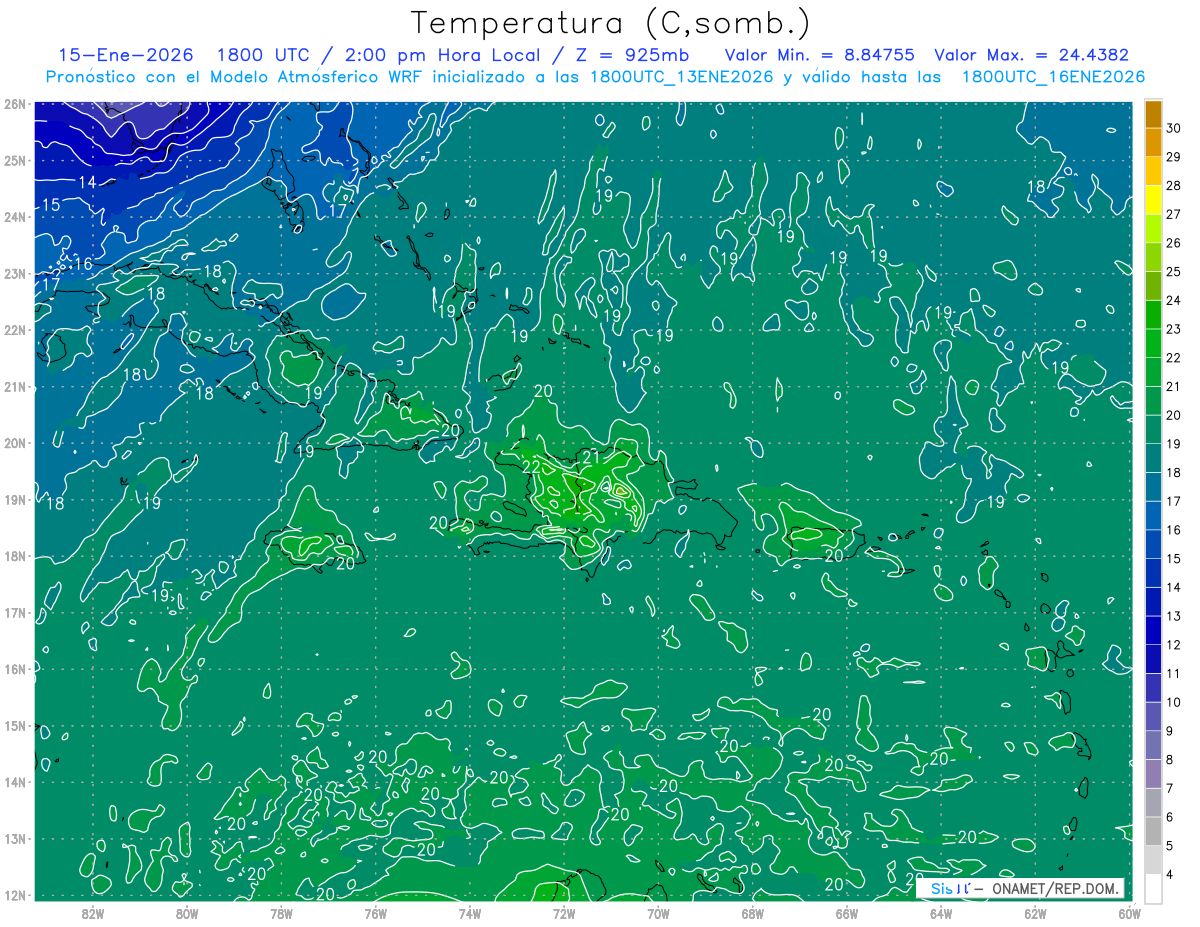
Task: Click the latitude axis label "21N"
Action: 14,387
